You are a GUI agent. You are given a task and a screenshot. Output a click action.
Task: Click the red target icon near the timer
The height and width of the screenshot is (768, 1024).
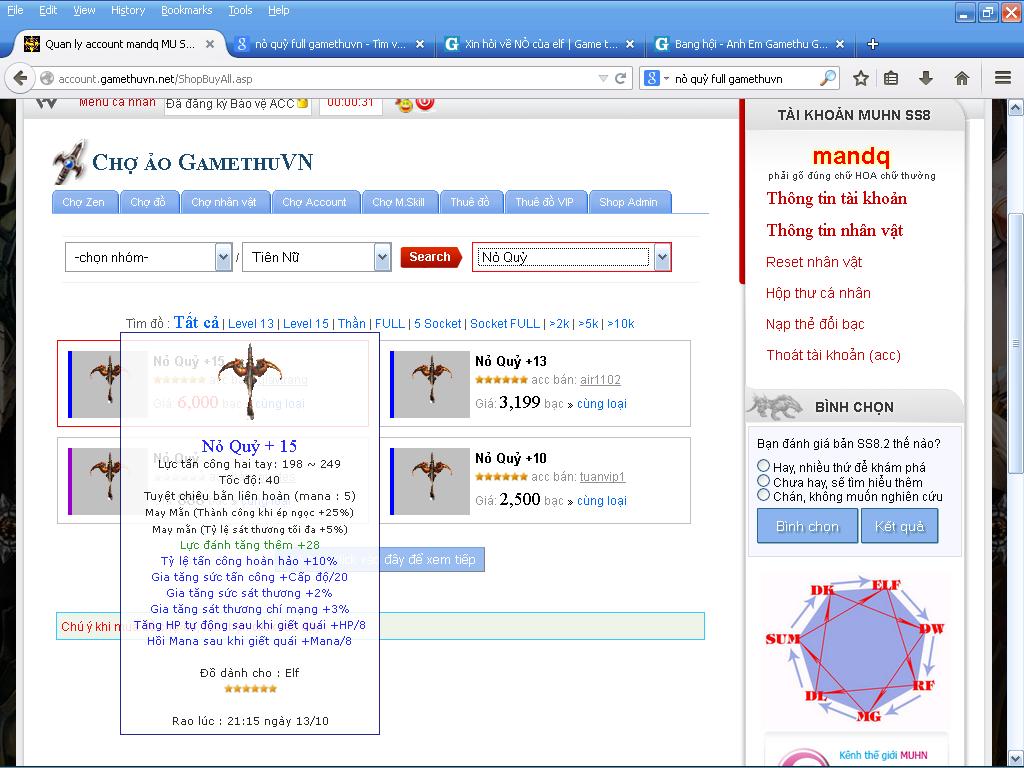424,103
